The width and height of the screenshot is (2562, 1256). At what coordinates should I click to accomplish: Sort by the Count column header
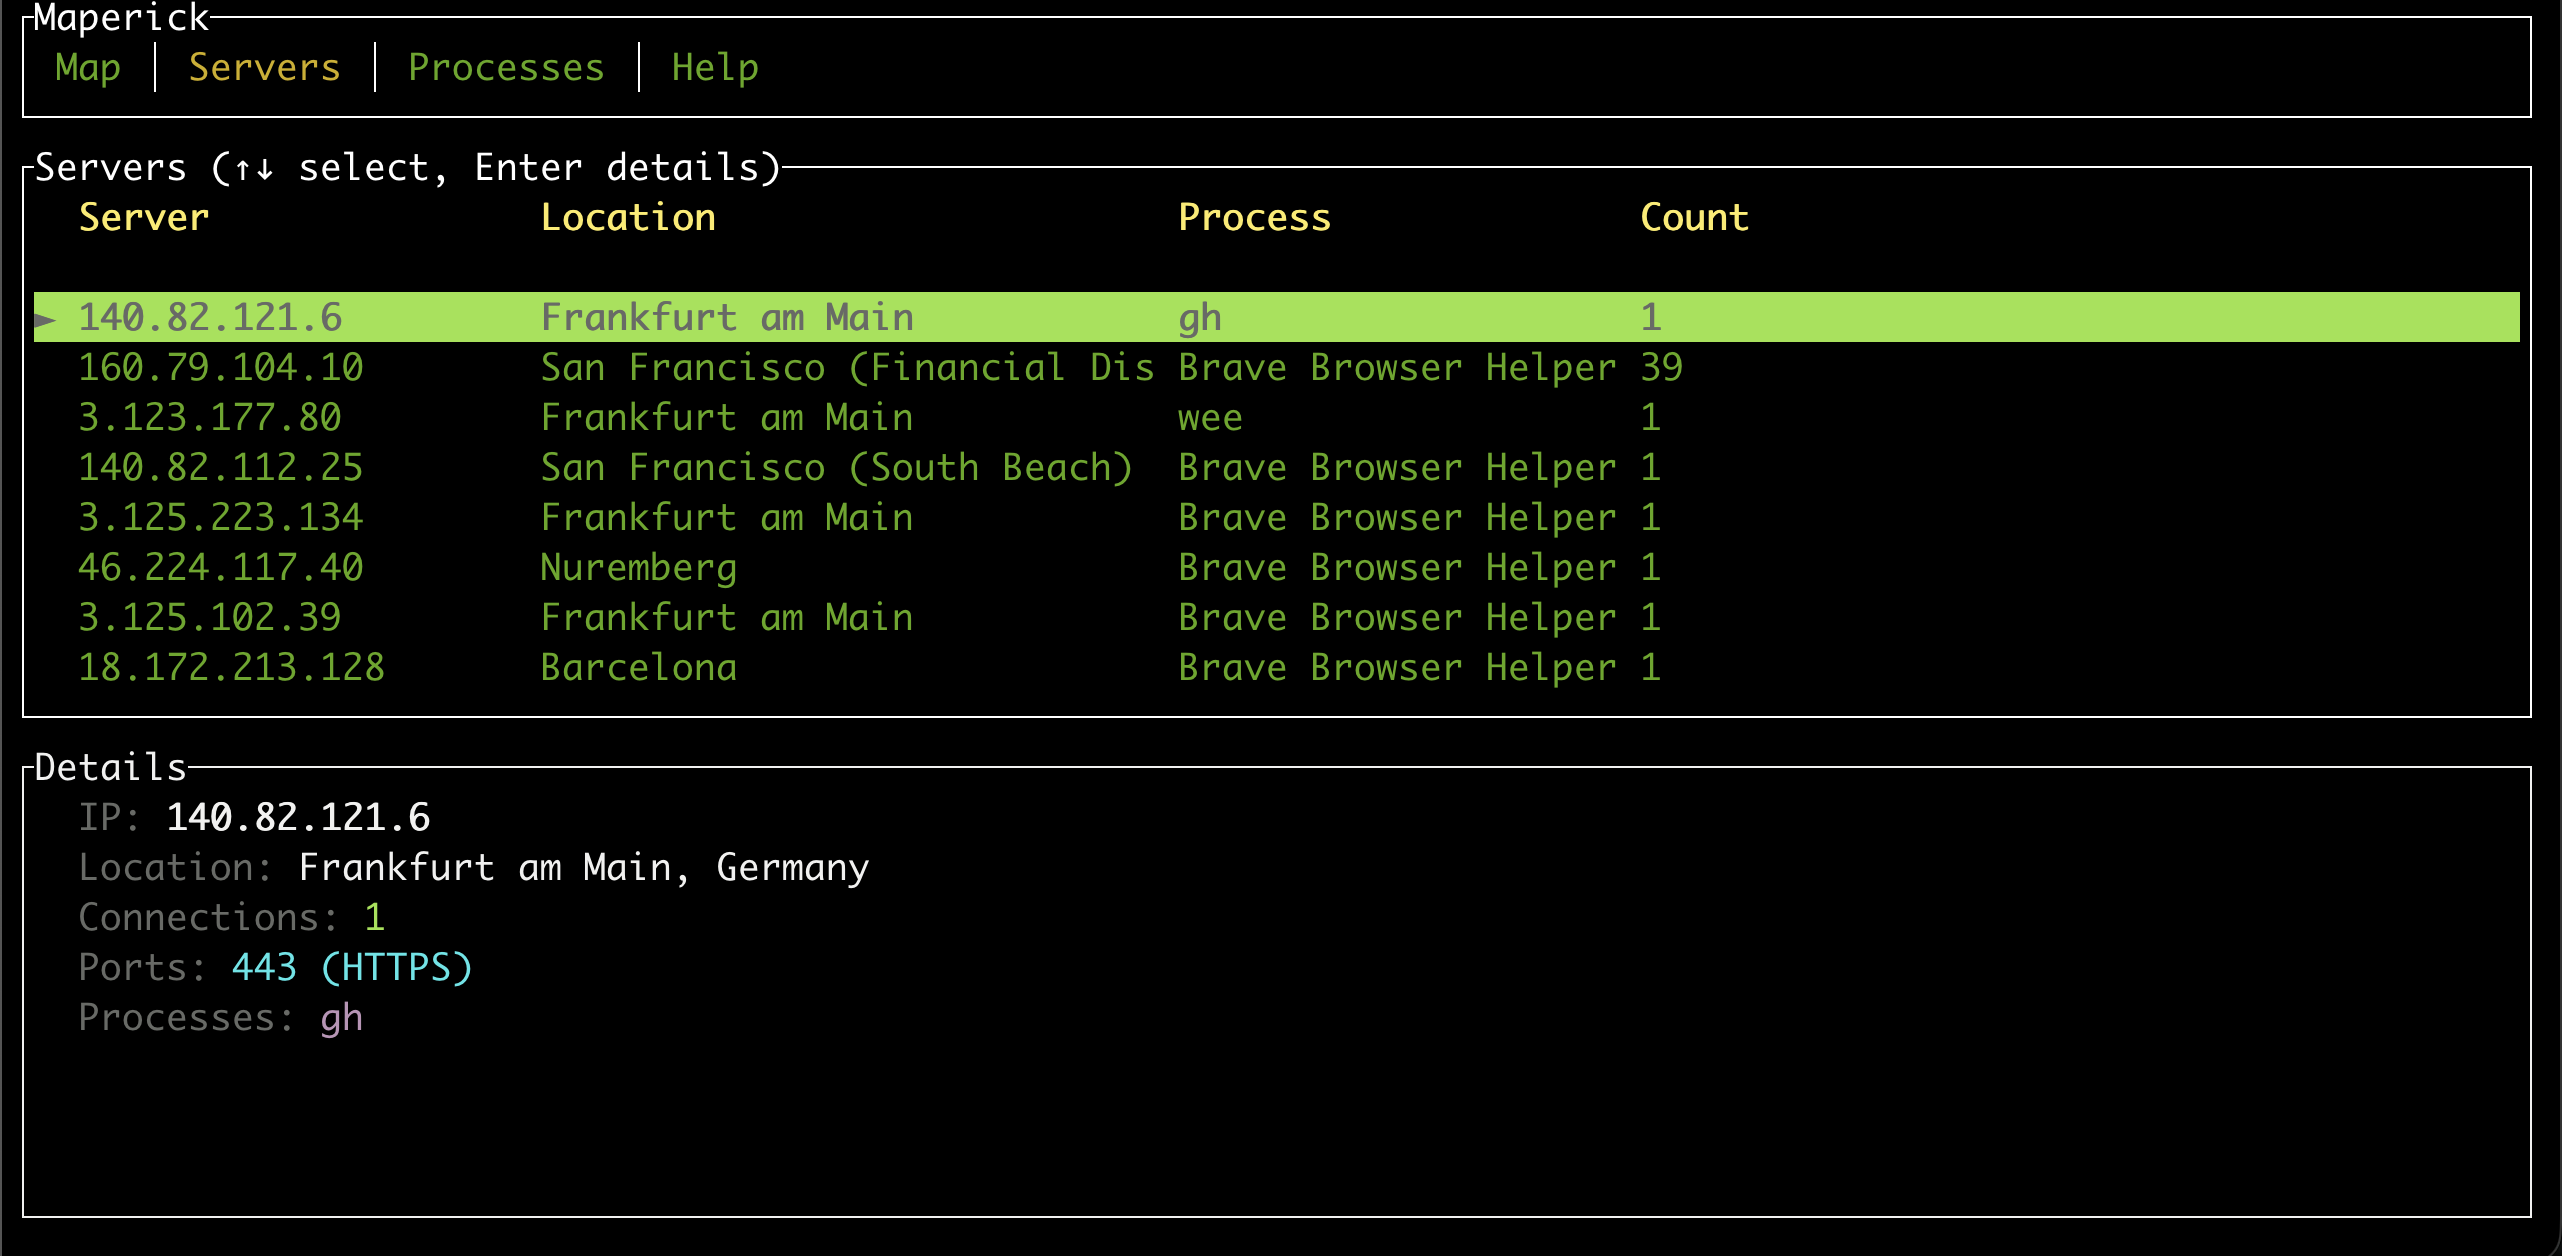click(x=1694, y=217)
